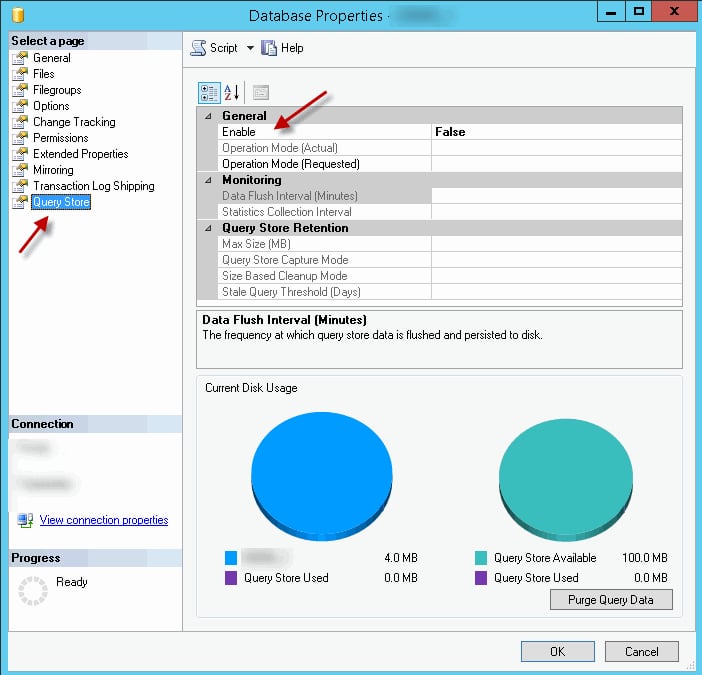Click the Max Size (MB) value cell
This screenshot has height=675, width=702.
tap(556, 244)
